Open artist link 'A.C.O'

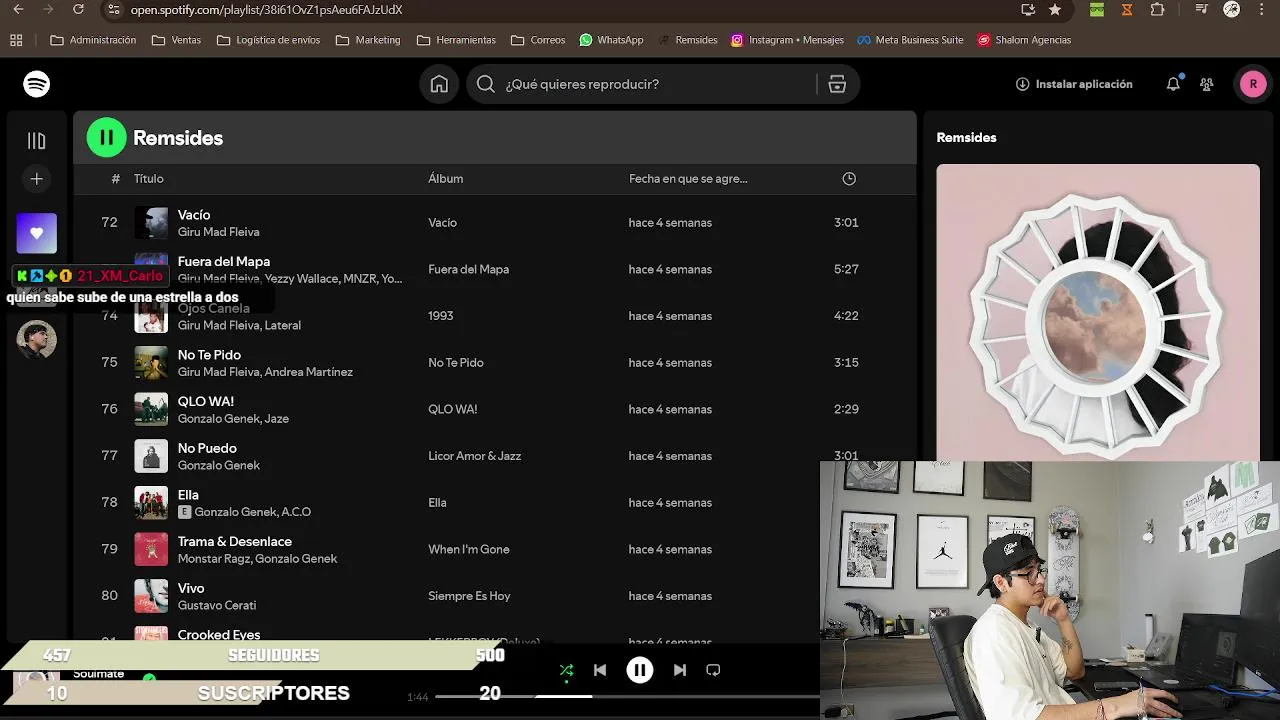point(296,512)
